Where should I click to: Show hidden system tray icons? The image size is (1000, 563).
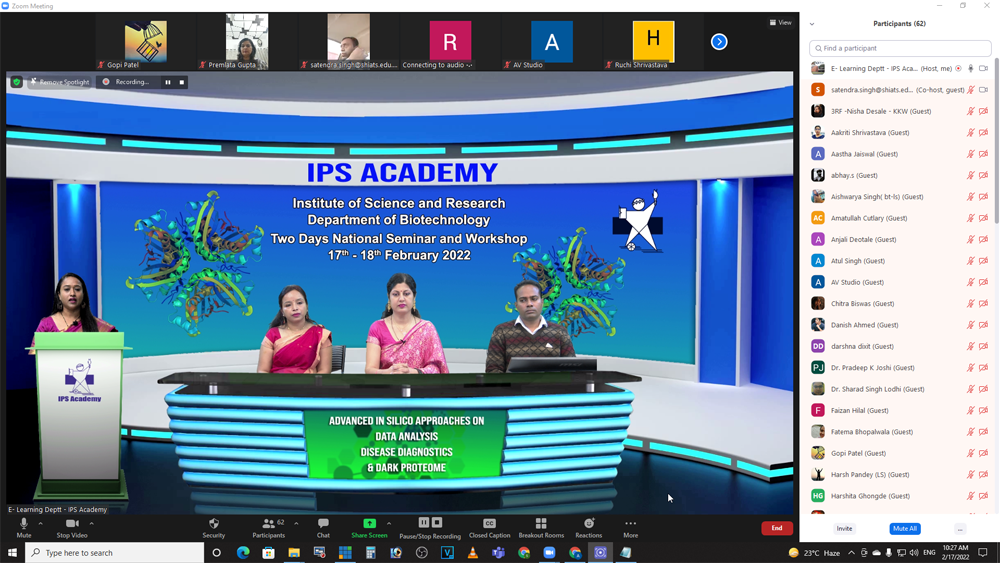tap(851, 553)
